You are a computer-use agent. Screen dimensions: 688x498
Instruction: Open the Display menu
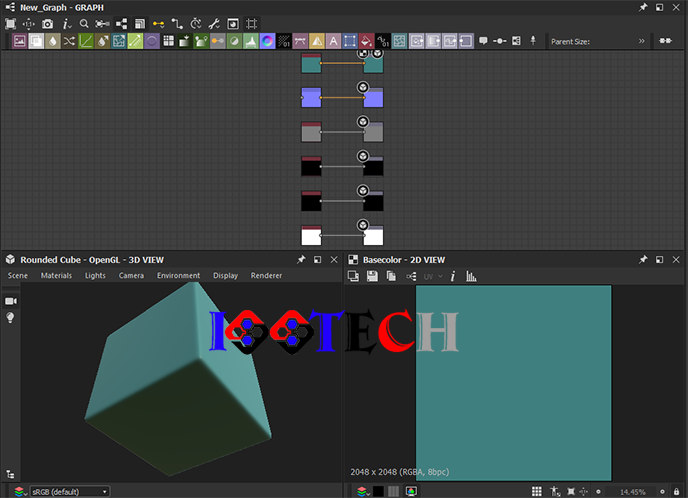click(x=226, y=276)
